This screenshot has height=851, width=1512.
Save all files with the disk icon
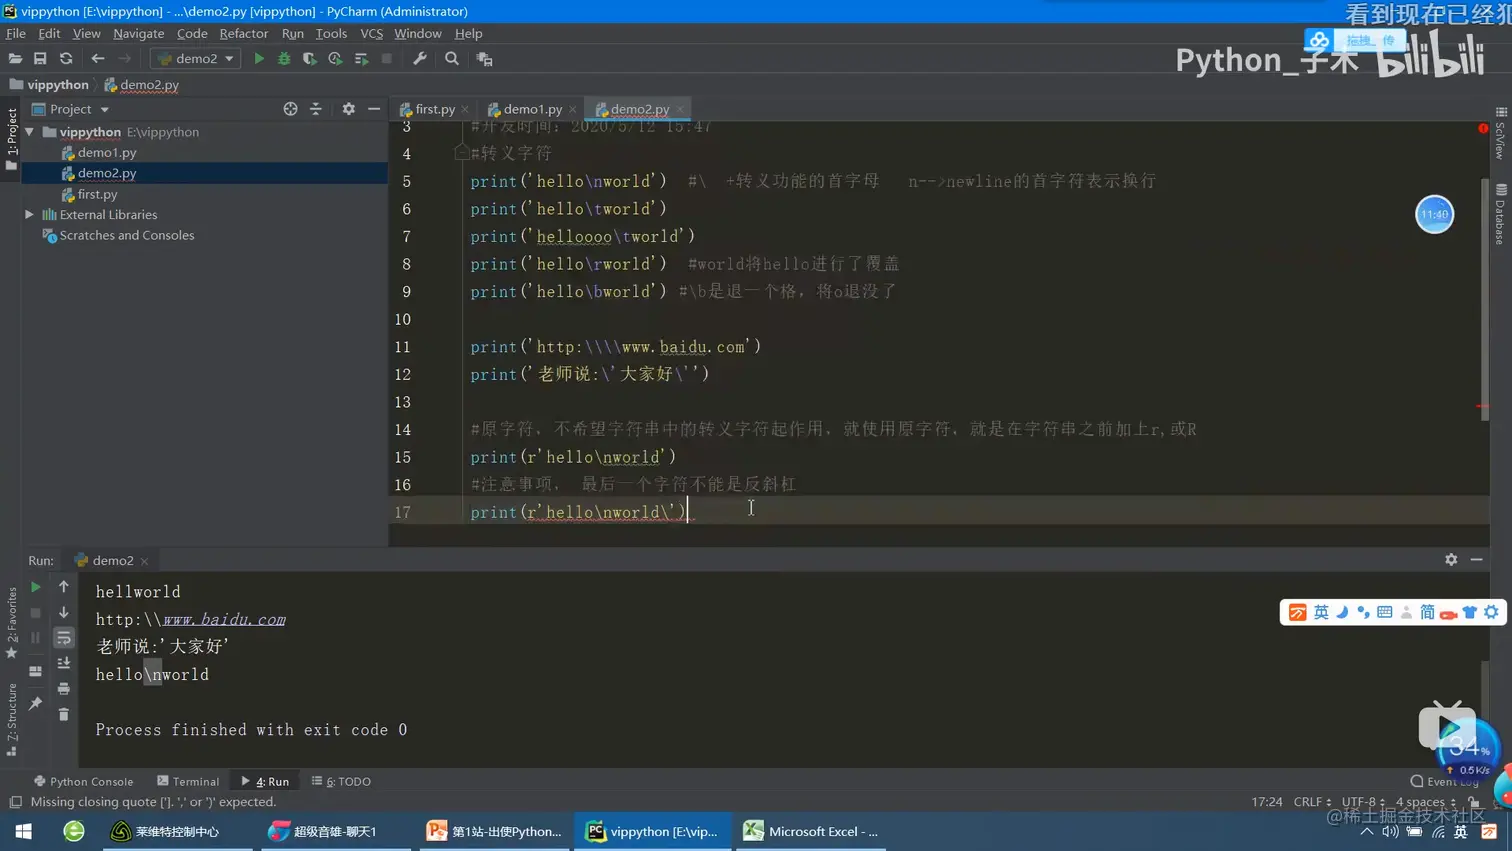click(40, 59)
